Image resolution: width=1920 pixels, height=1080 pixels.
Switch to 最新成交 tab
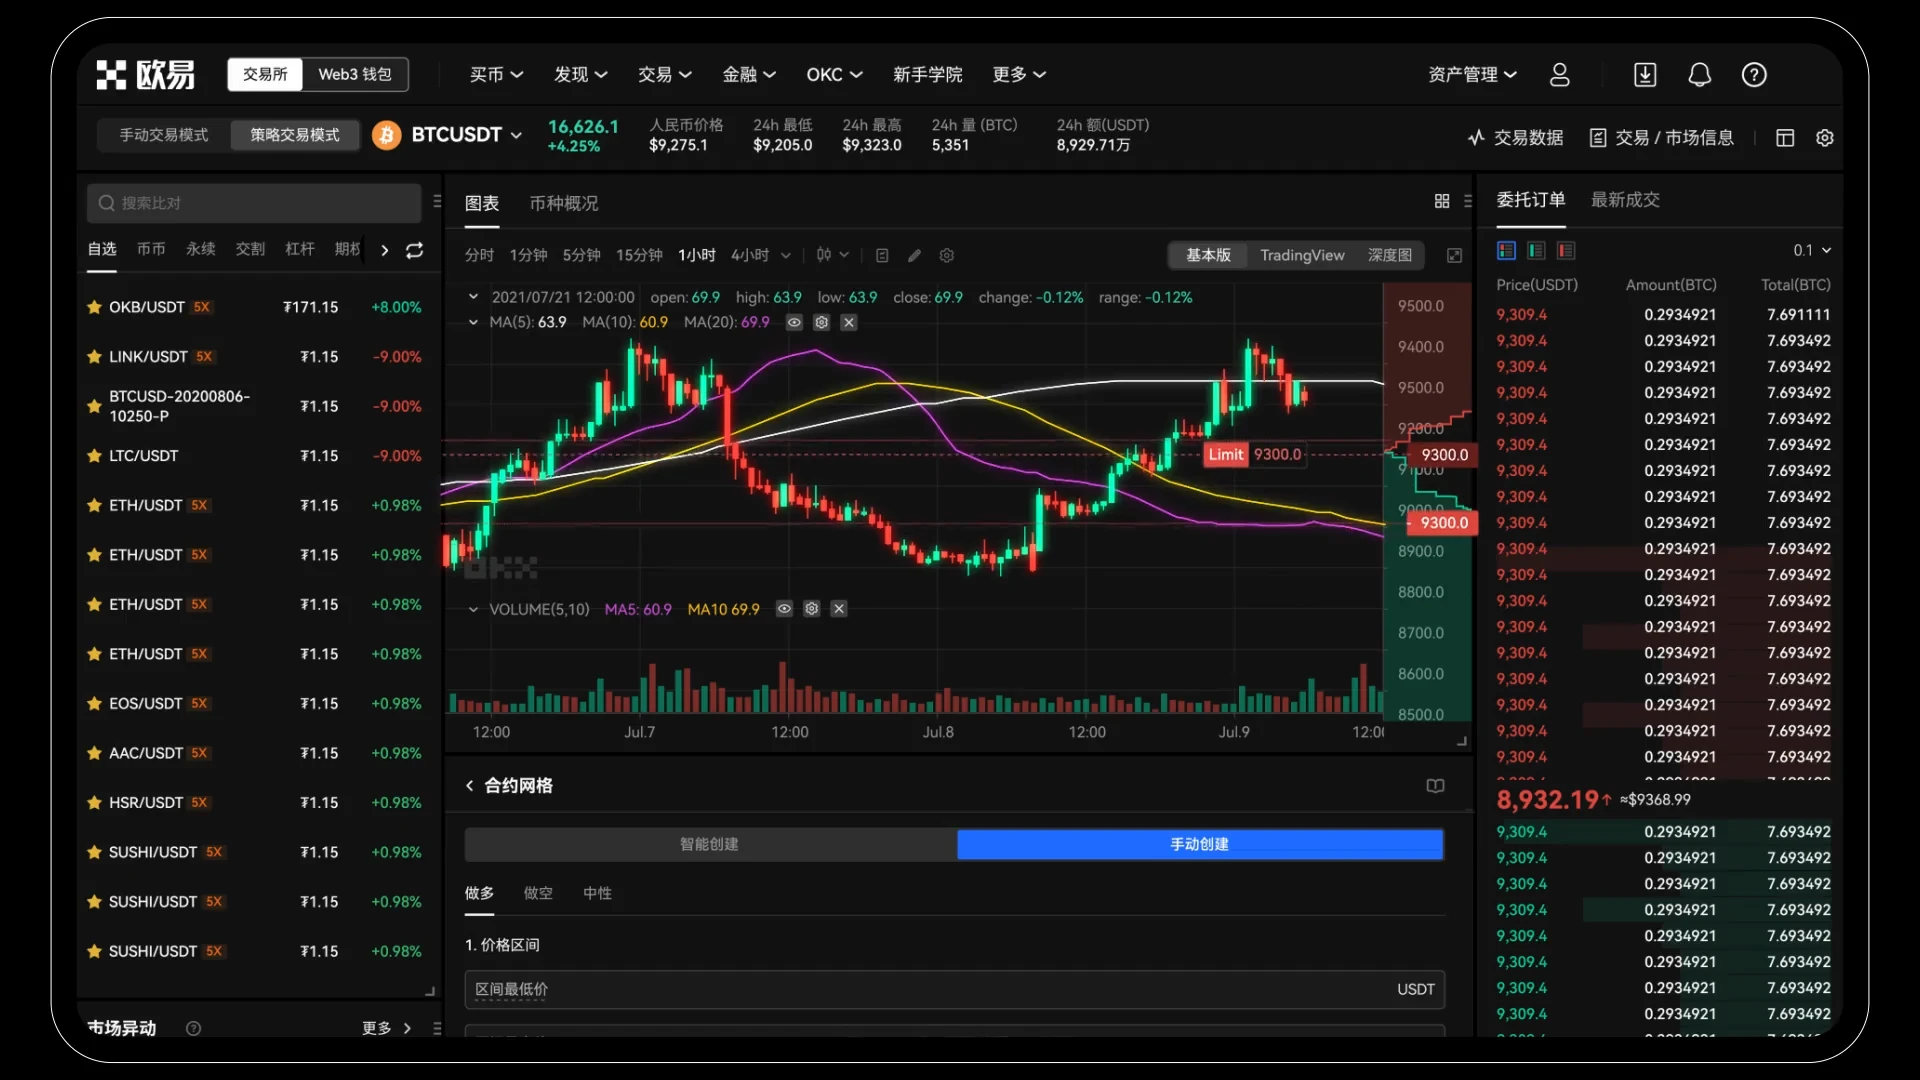pos(1625,200)
